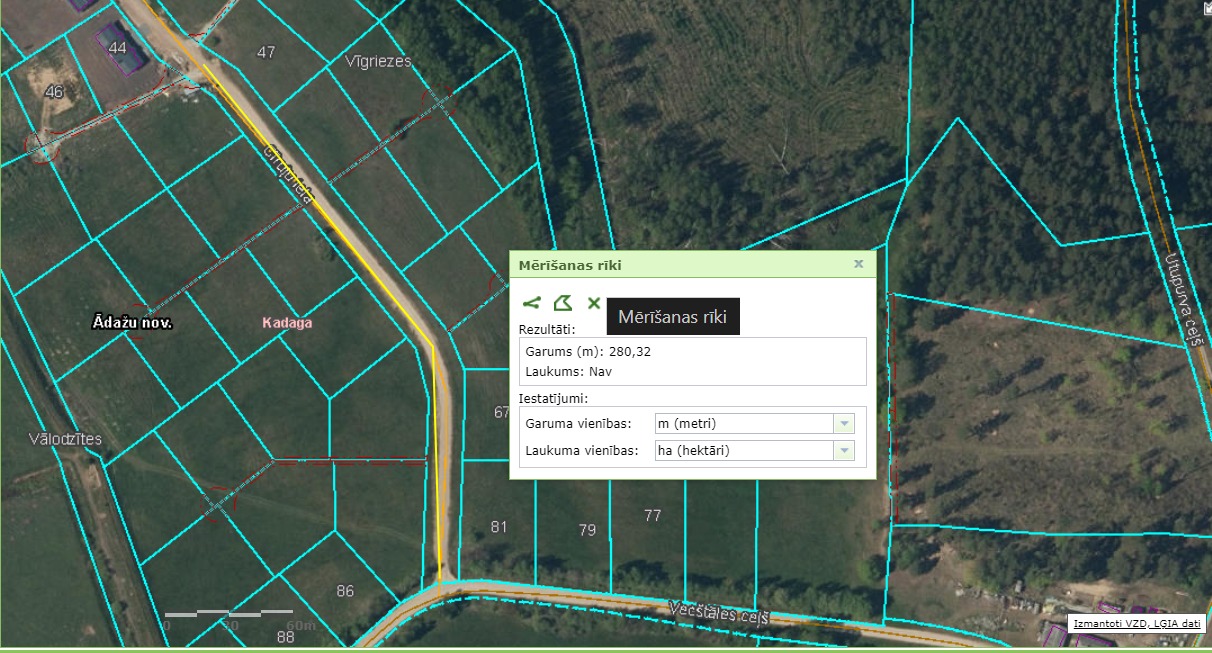Screen dimensions: 1212x653
Task: Click the pink Kadaga place label
Action: [x=287, y=323]
